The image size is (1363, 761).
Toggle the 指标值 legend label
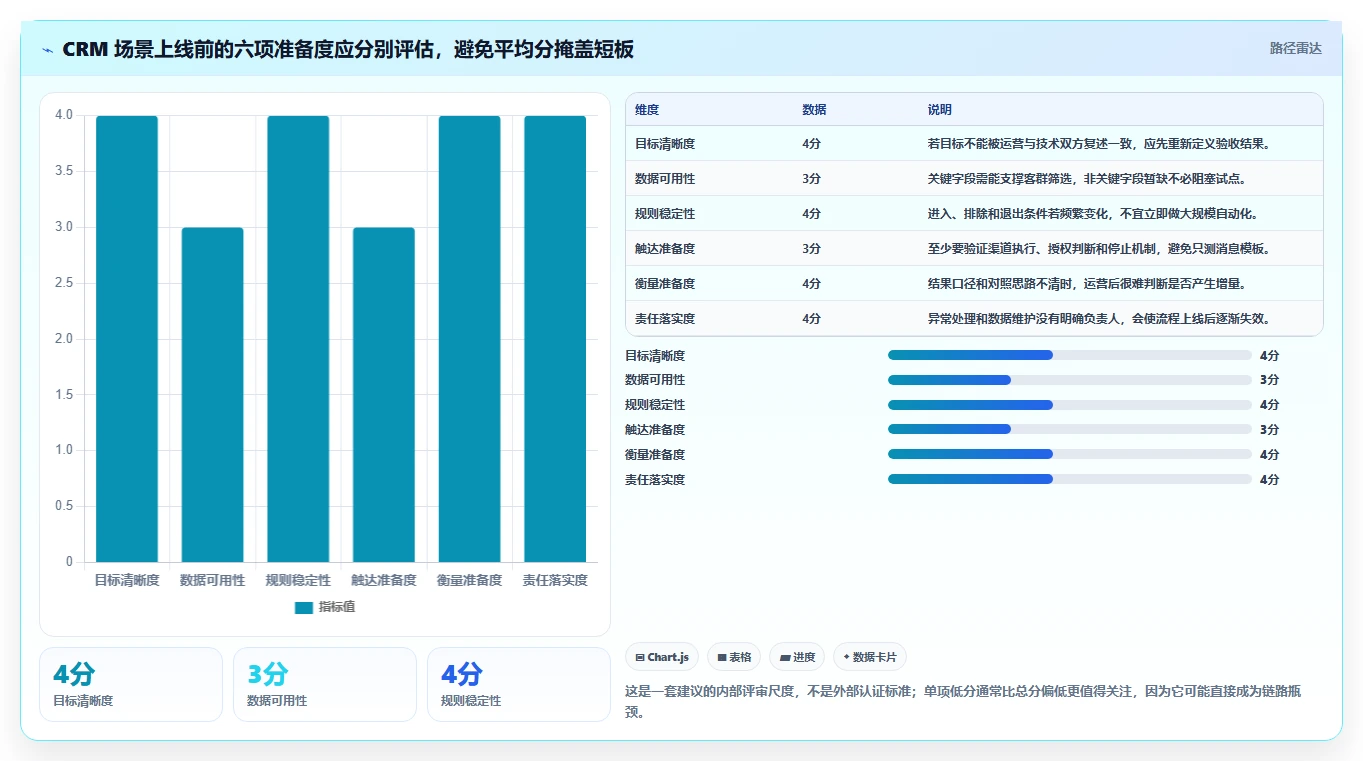pos(336,608)
